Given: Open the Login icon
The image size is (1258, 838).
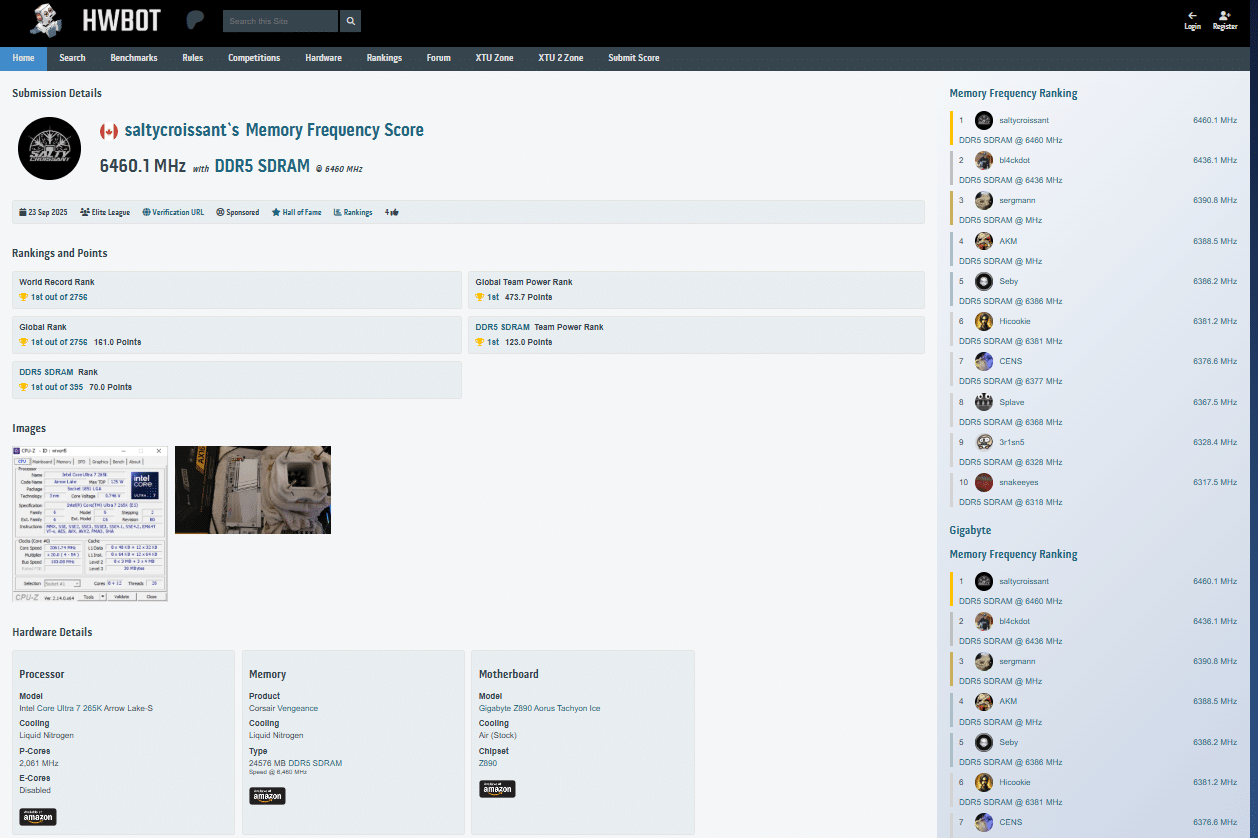Looking at the screenshot, I should point(1192,20).
